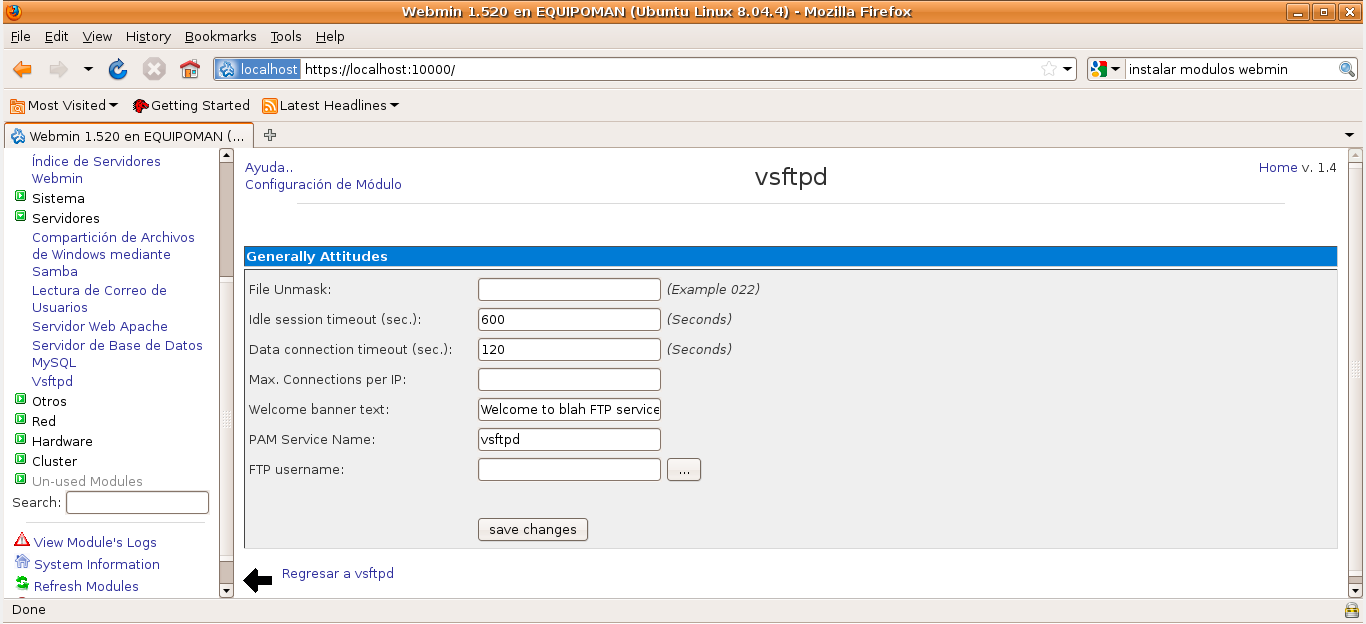
Task: Follow the Regresar a vsftpd link
Action: (x=337, y=573)
